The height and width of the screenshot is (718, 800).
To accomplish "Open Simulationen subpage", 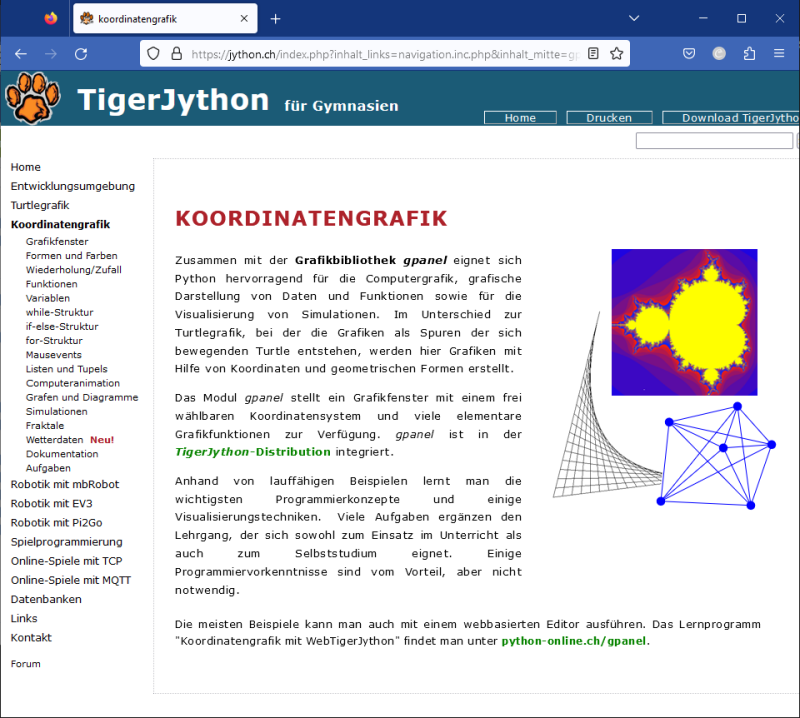I will coord(57,411).
